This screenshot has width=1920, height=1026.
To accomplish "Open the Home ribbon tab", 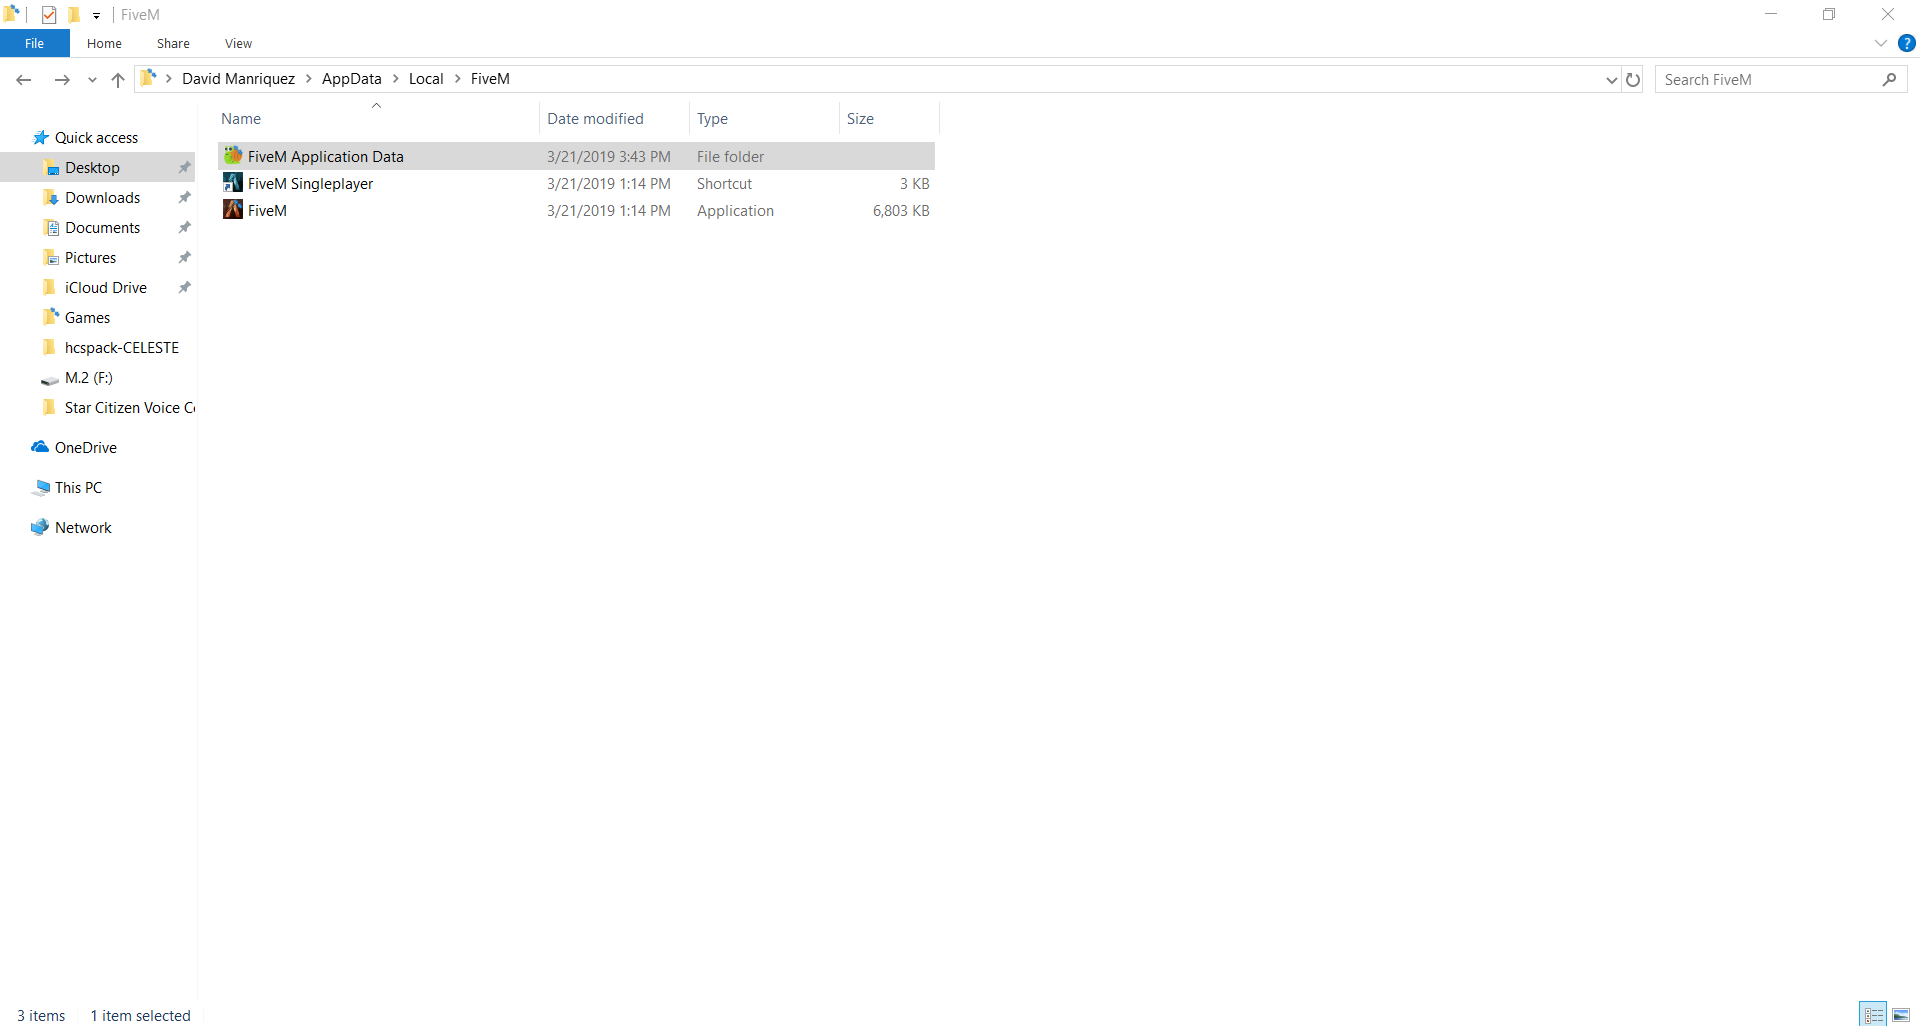I will point(104,43).
